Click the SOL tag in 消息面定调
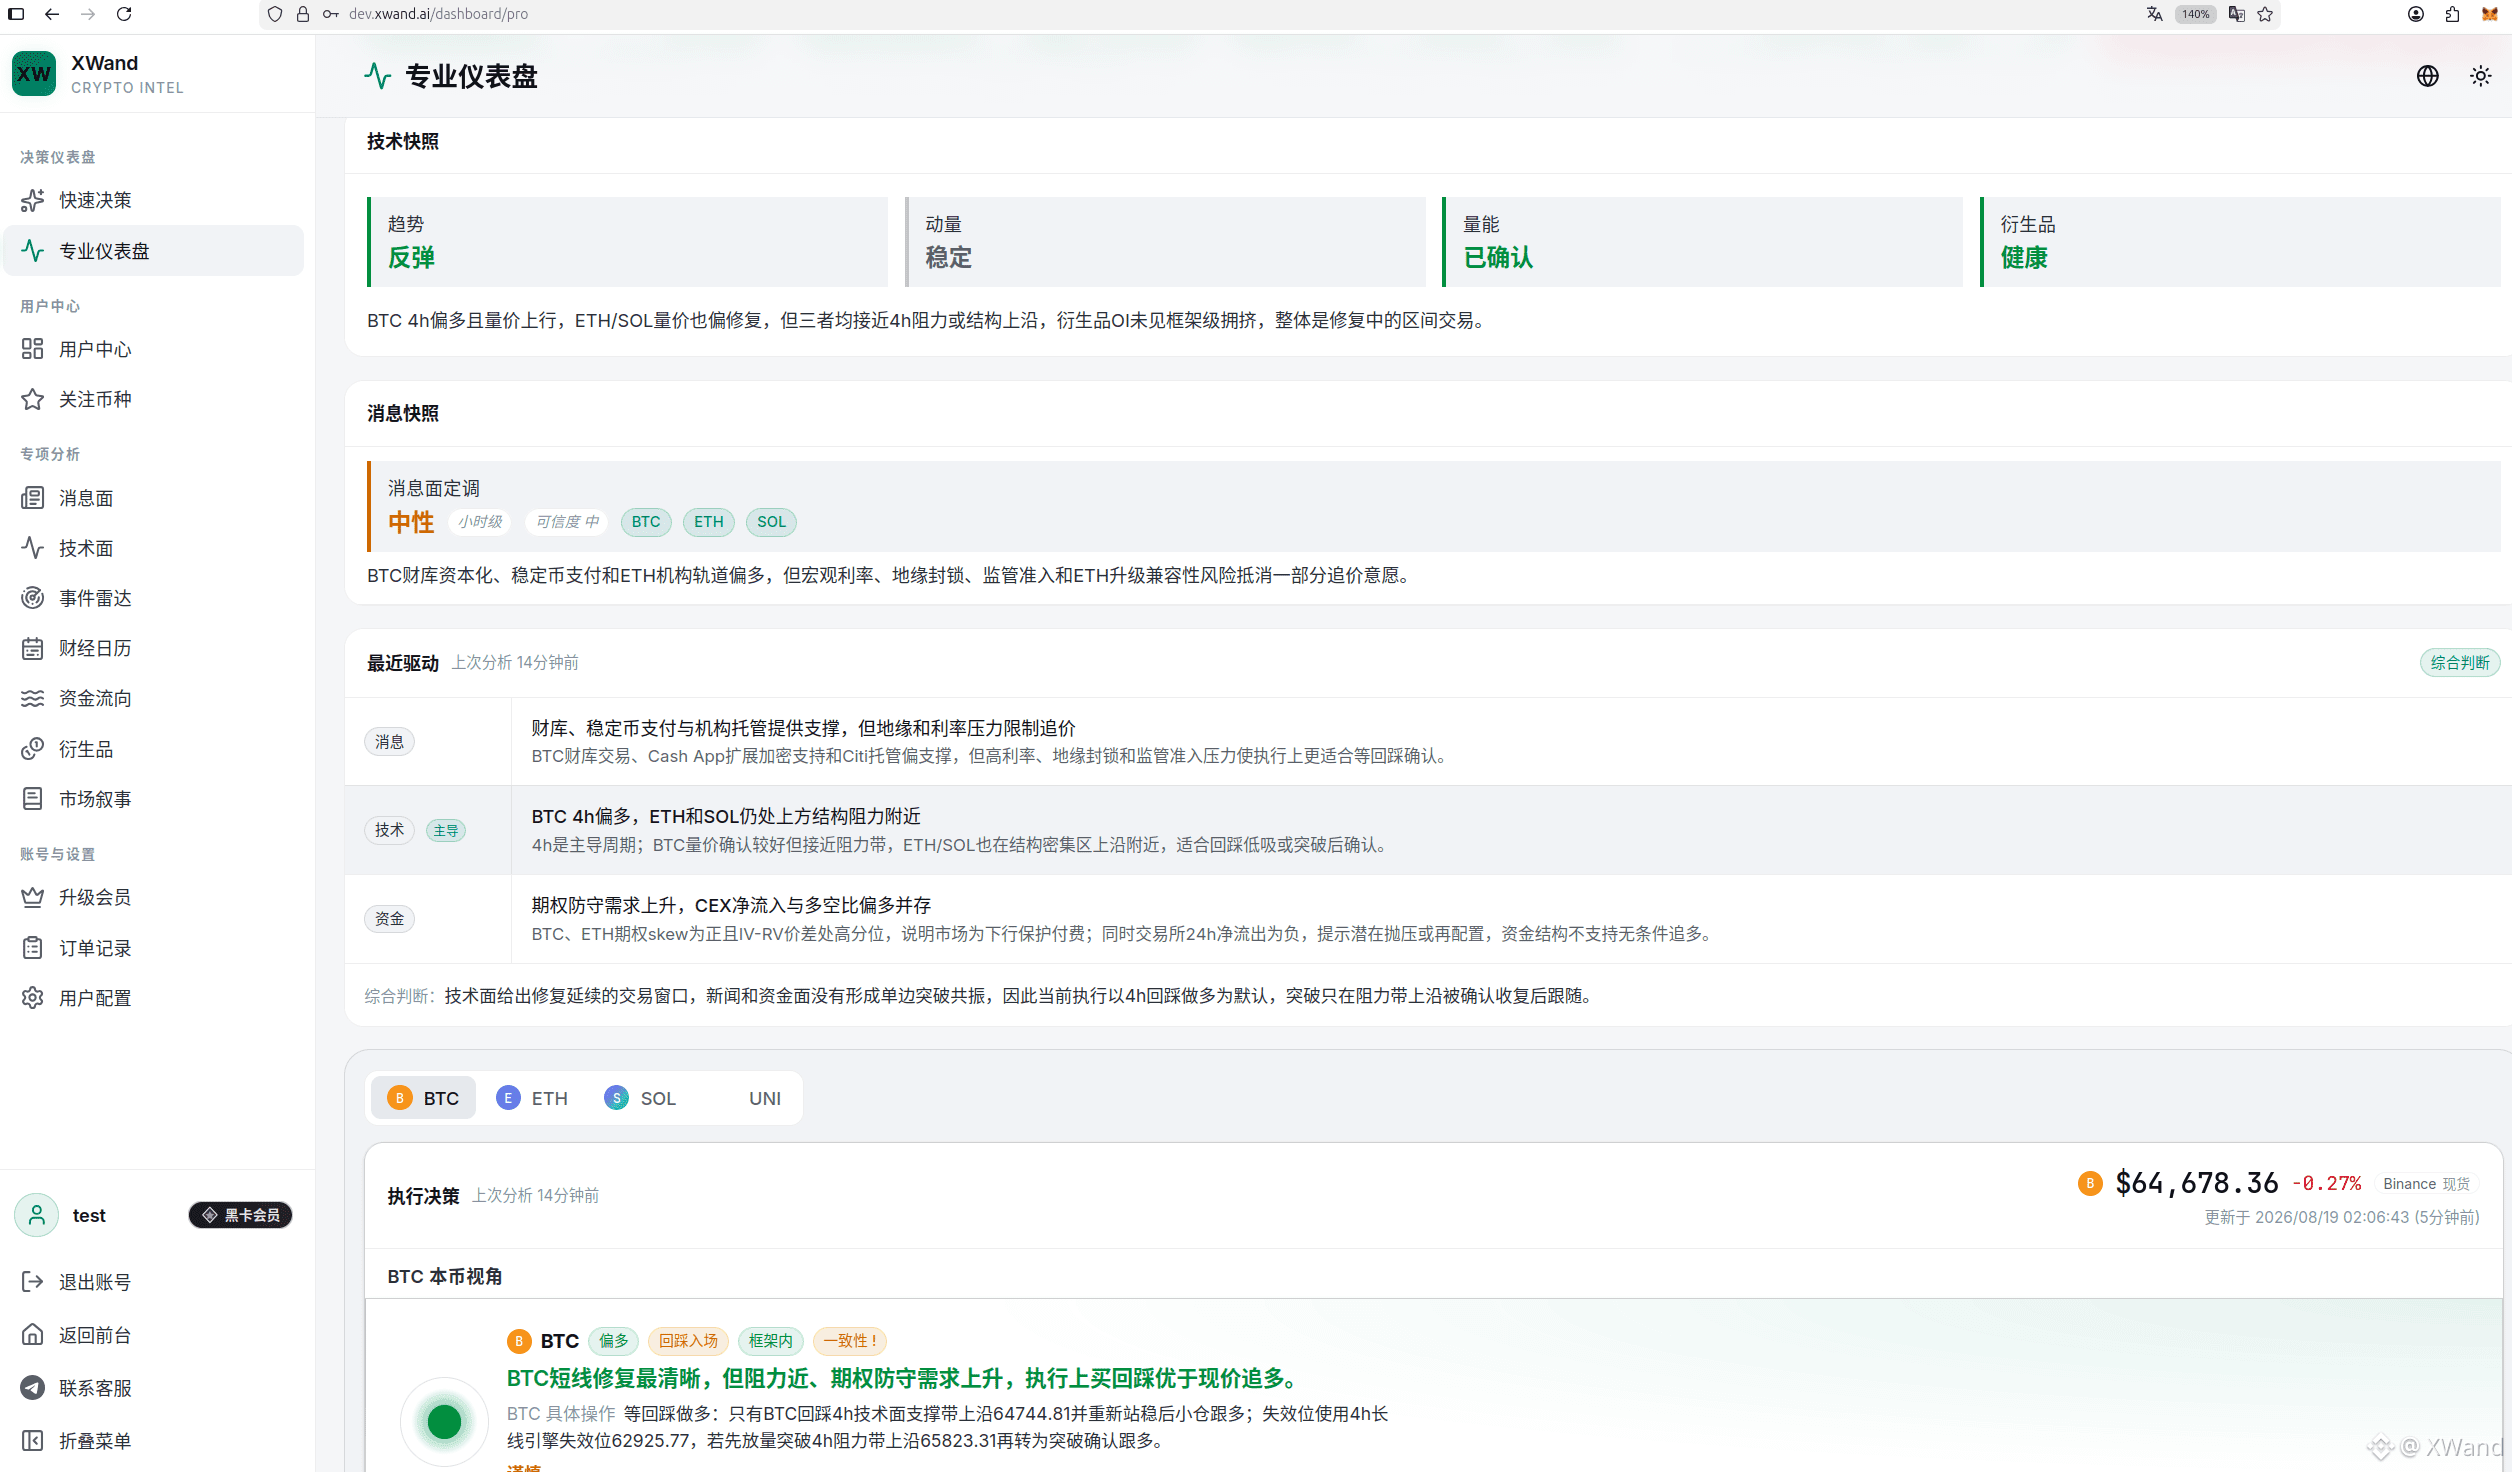2512x1472 pixels. click(x=771, y=522)
